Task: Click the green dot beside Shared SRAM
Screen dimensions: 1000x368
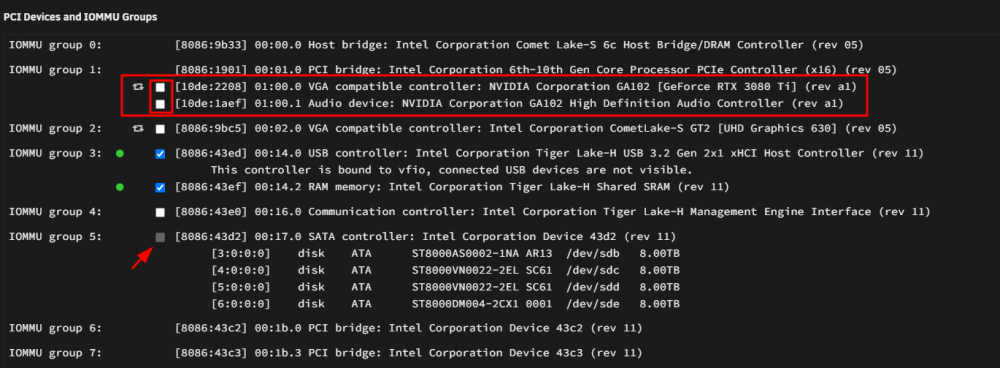Action: pos(120,188)
